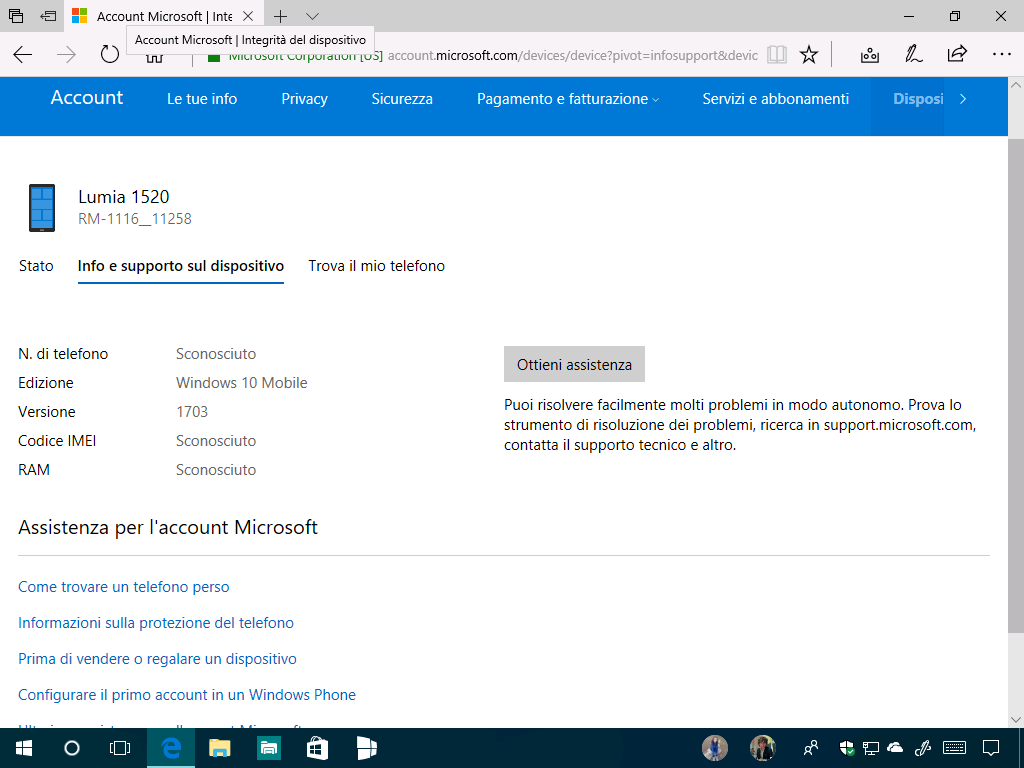This screenshot has width=1024, height=768.
Task: Expand Pagamento e fatturazione dropdown
Action: click(x=568, y=99)
